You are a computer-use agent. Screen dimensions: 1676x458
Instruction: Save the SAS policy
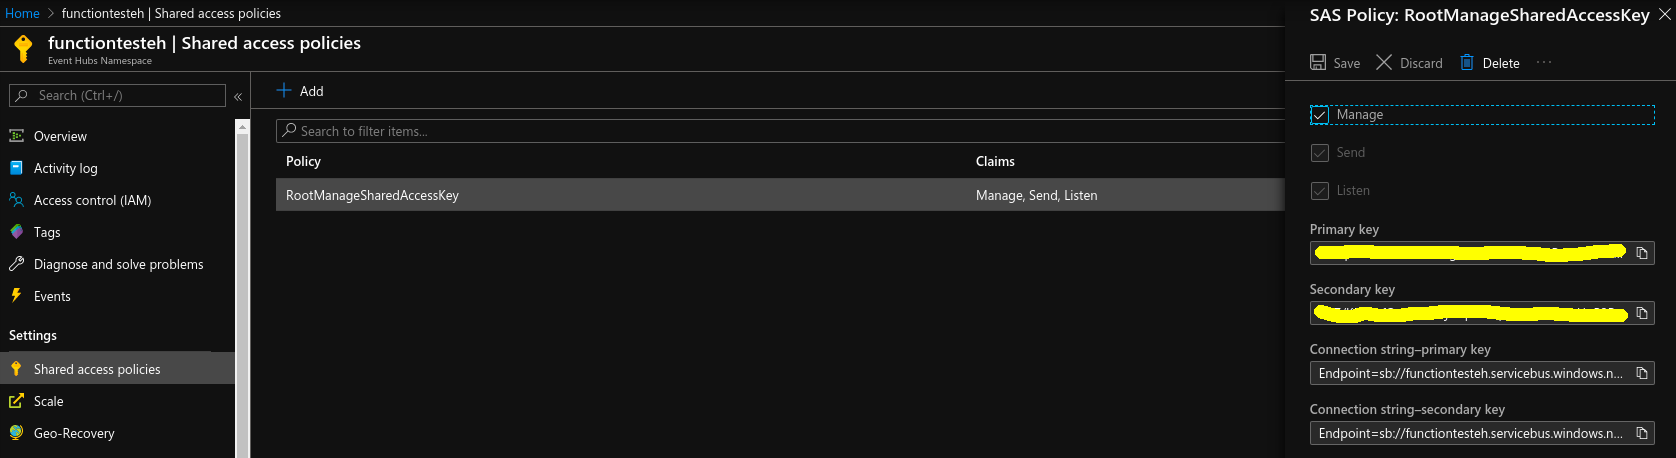click(x=1335, y=63)
